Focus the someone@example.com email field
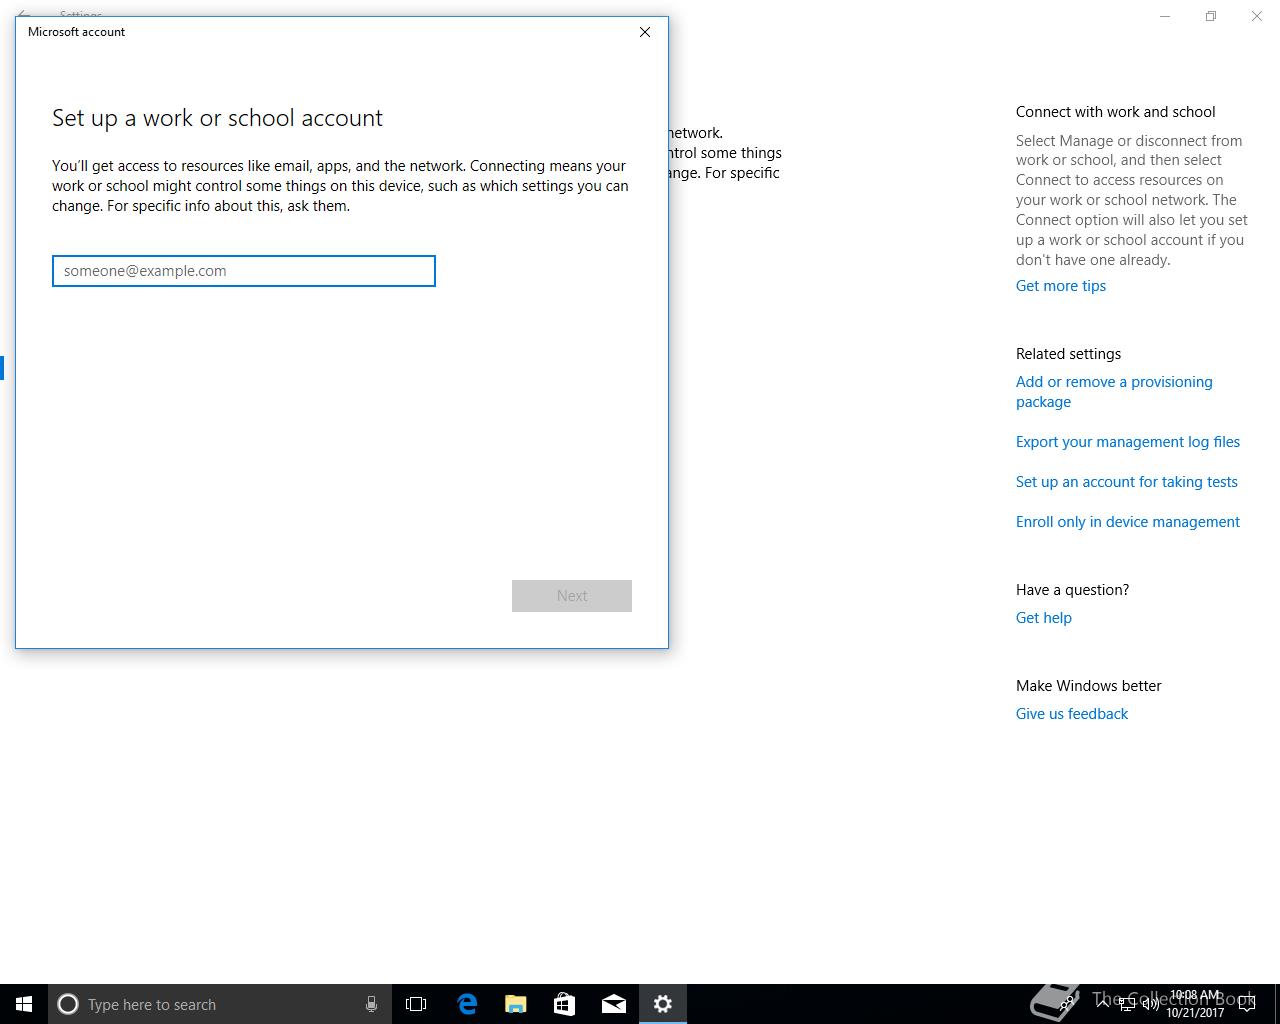The height and width of the screenshot is (1024, 1280). point(244,271)
